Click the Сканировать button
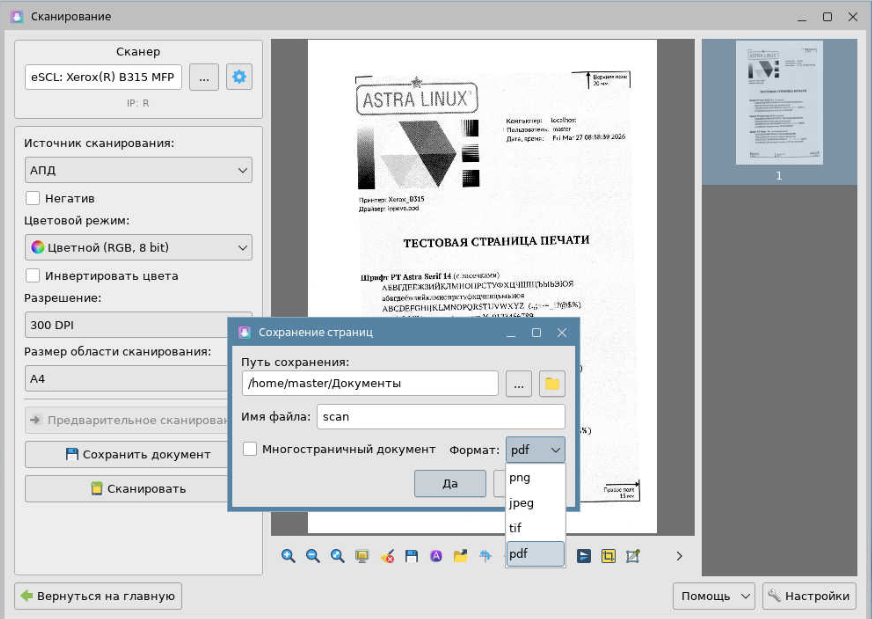The image size is (872, 619). coord(138,489)
